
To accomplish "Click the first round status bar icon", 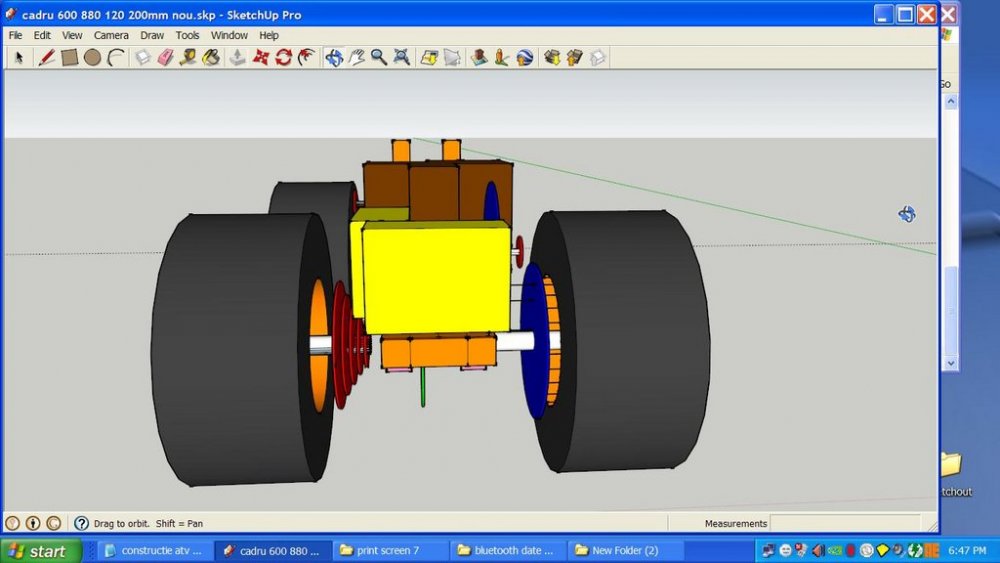I will click(x=12, y=523).
